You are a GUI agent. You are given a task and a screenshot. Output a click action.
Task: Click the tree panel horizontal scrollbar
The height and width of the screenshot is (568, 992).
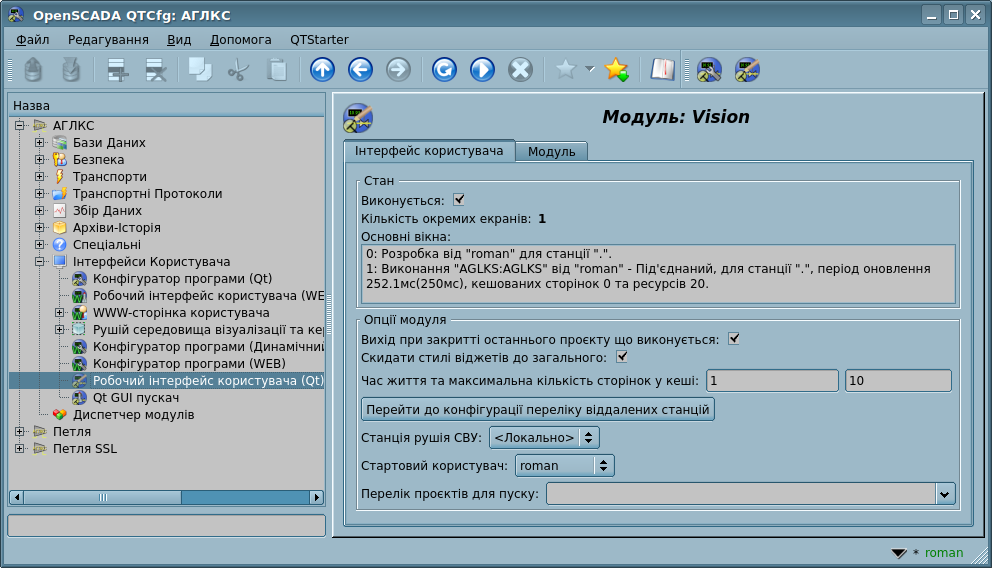point(166,497)
